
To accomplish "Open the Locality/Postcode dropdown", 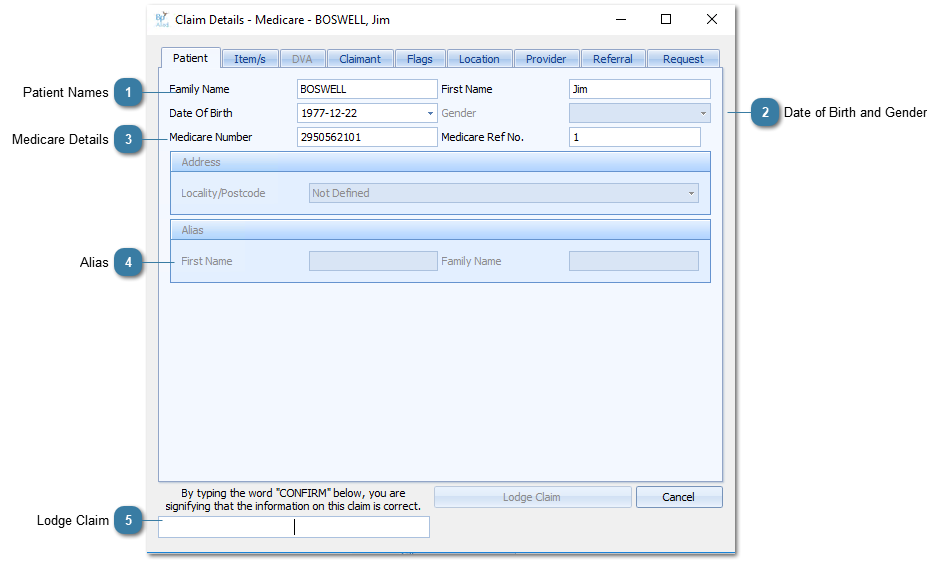I will pos(503,193).
